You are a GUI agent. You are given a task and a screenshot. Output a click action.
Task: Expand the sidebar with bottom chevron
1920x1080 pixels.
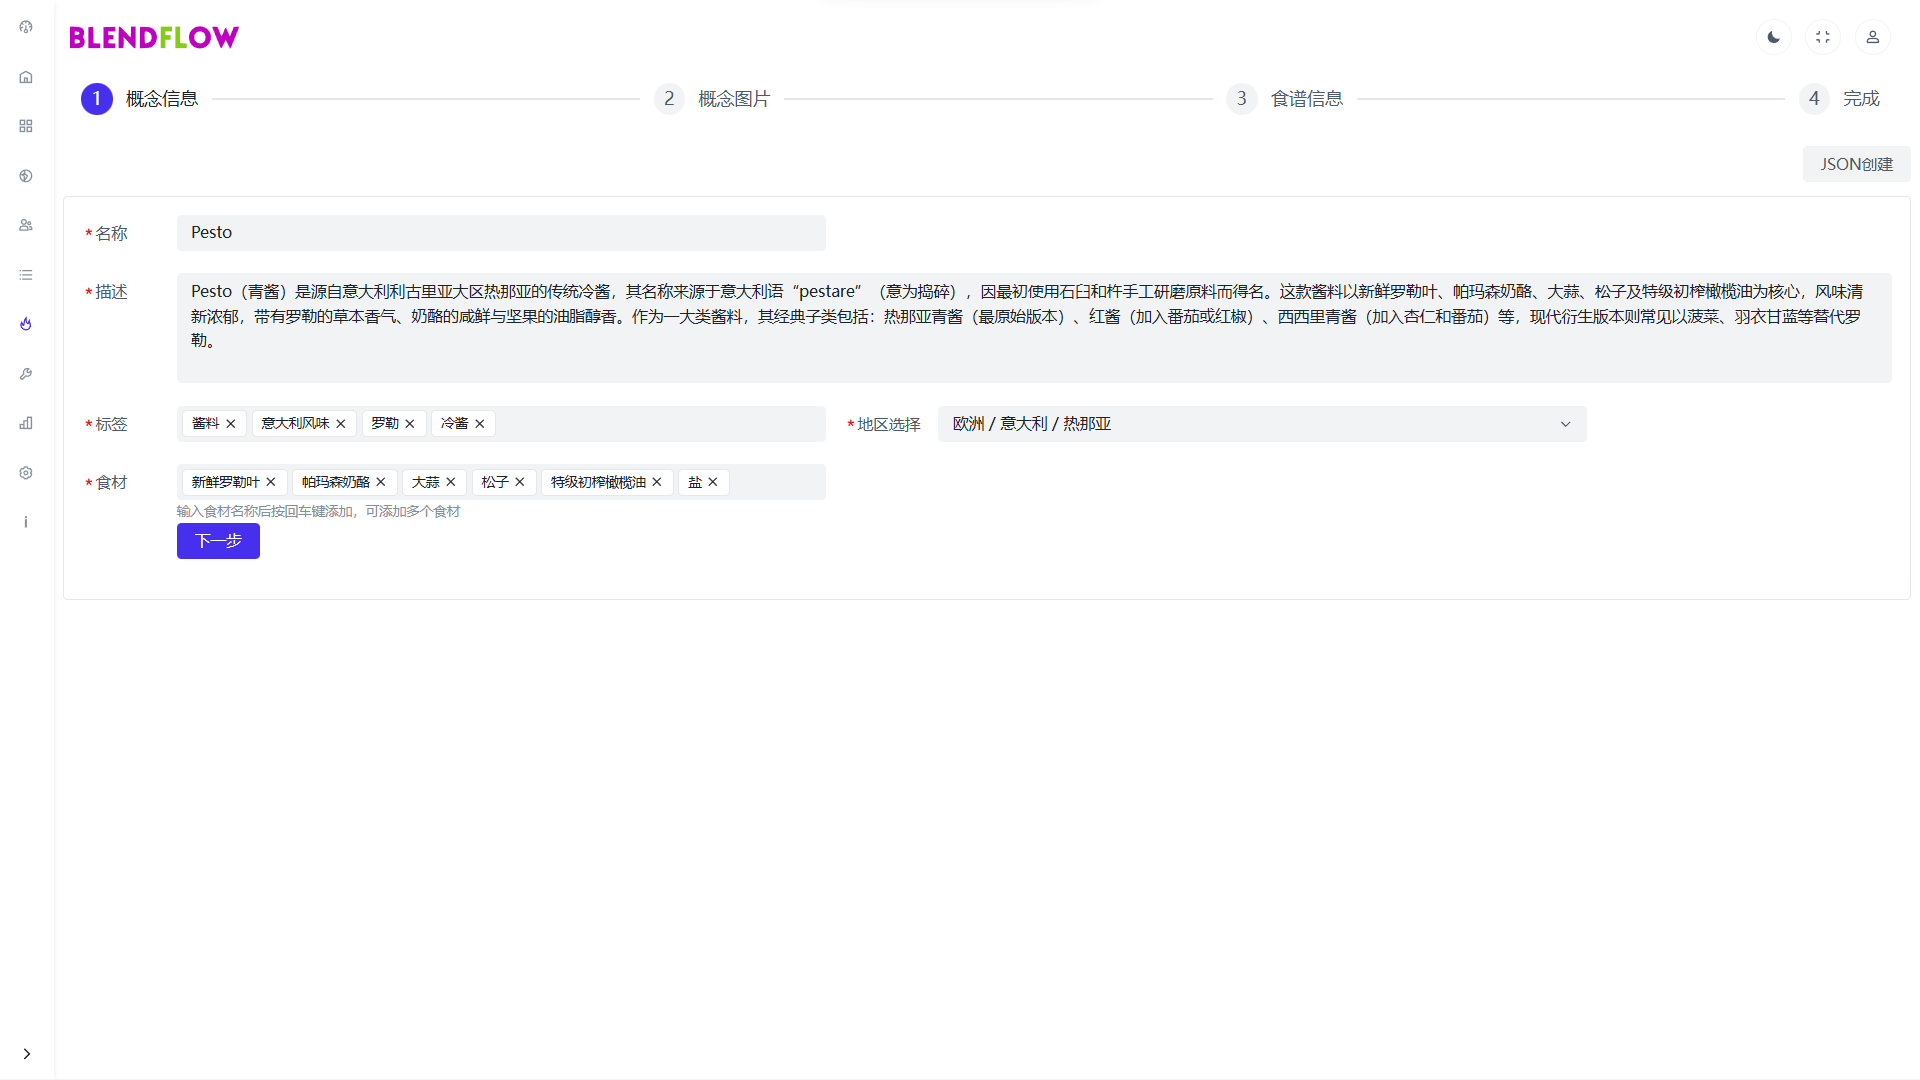[x=26, y=1053]
